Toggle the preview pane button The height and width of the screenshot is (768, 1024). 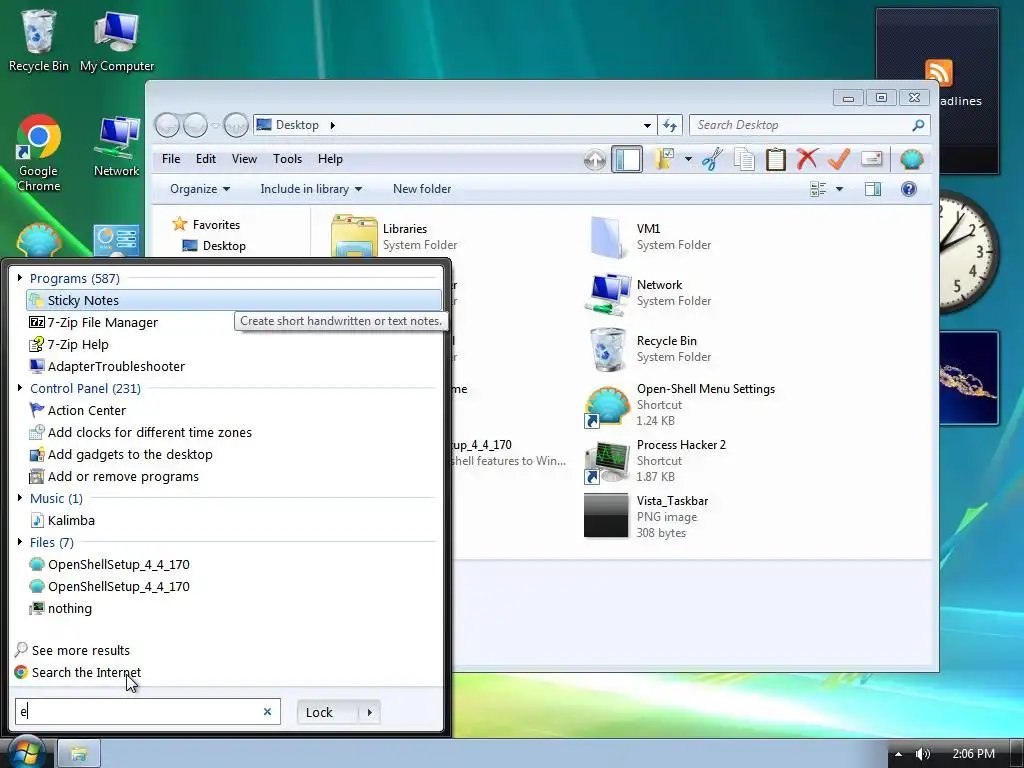pyautogui.click(x=872, y=189)
